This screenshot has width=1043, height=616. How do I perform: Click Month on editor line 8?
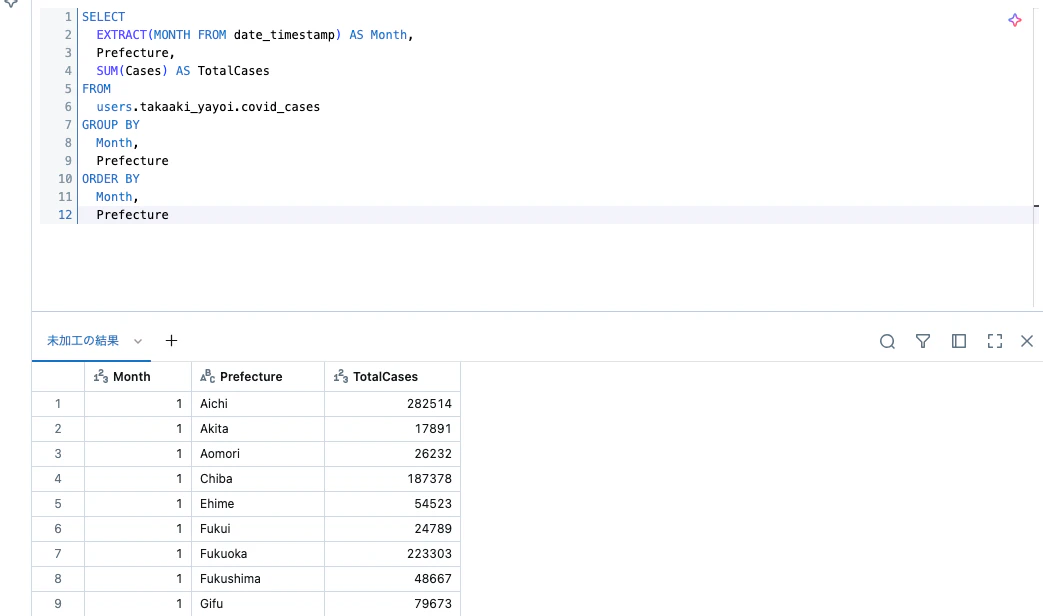[x=114, y=142]
